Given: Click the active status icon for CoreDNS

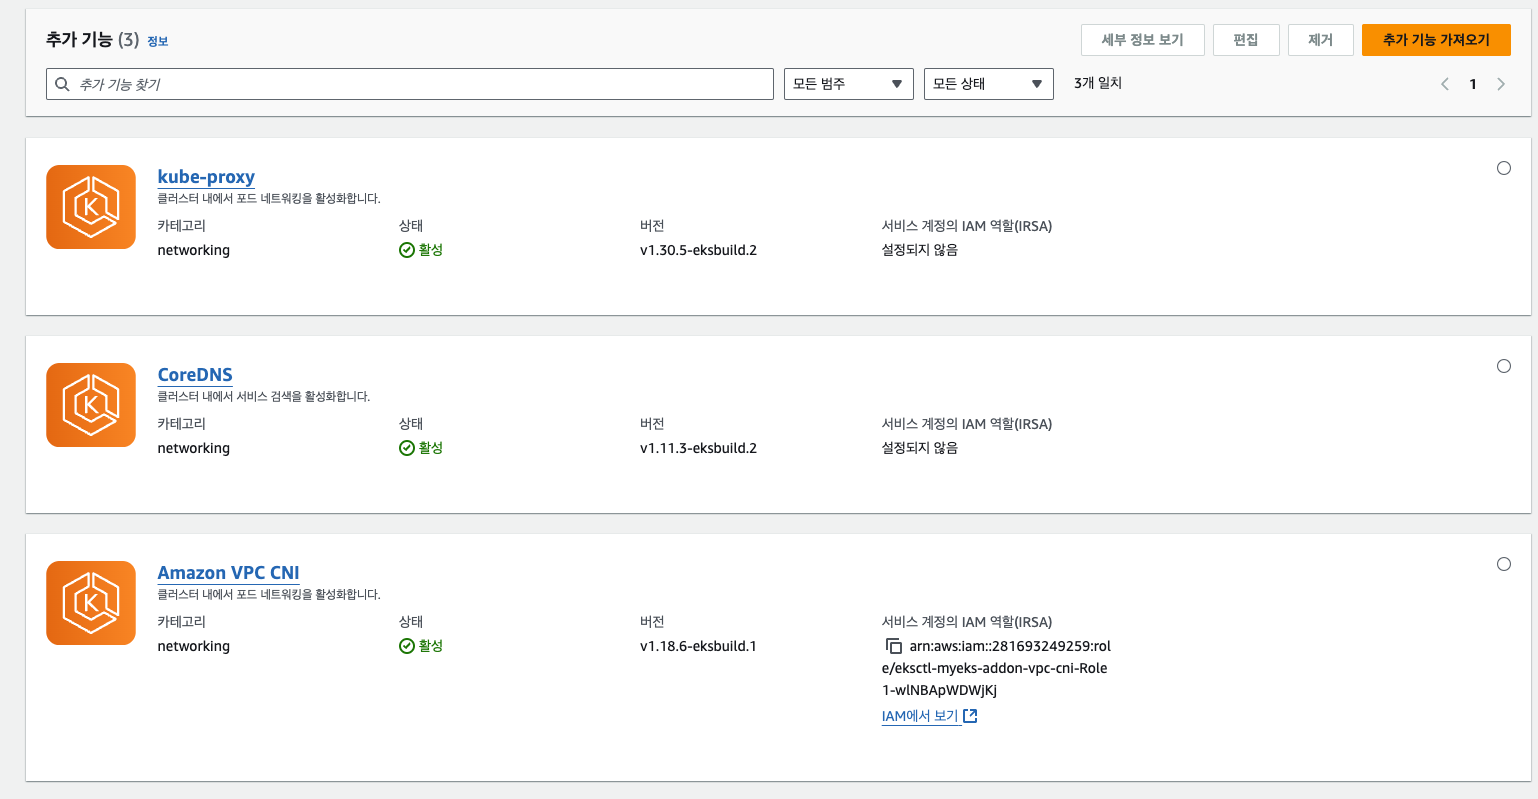Looking at the screenshot, I should coord(407,448).
